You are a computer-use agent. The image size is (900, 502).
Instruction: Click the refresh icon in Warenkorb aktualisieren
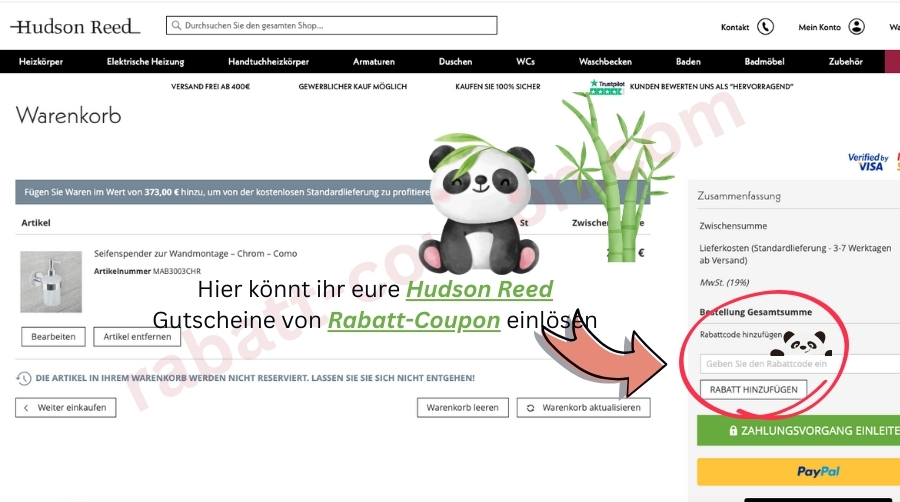(x=531, y=408)
